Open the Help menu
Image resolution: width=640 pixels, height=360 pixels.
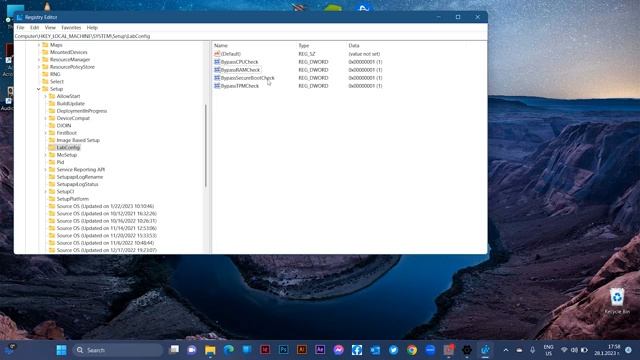point(92,28)
